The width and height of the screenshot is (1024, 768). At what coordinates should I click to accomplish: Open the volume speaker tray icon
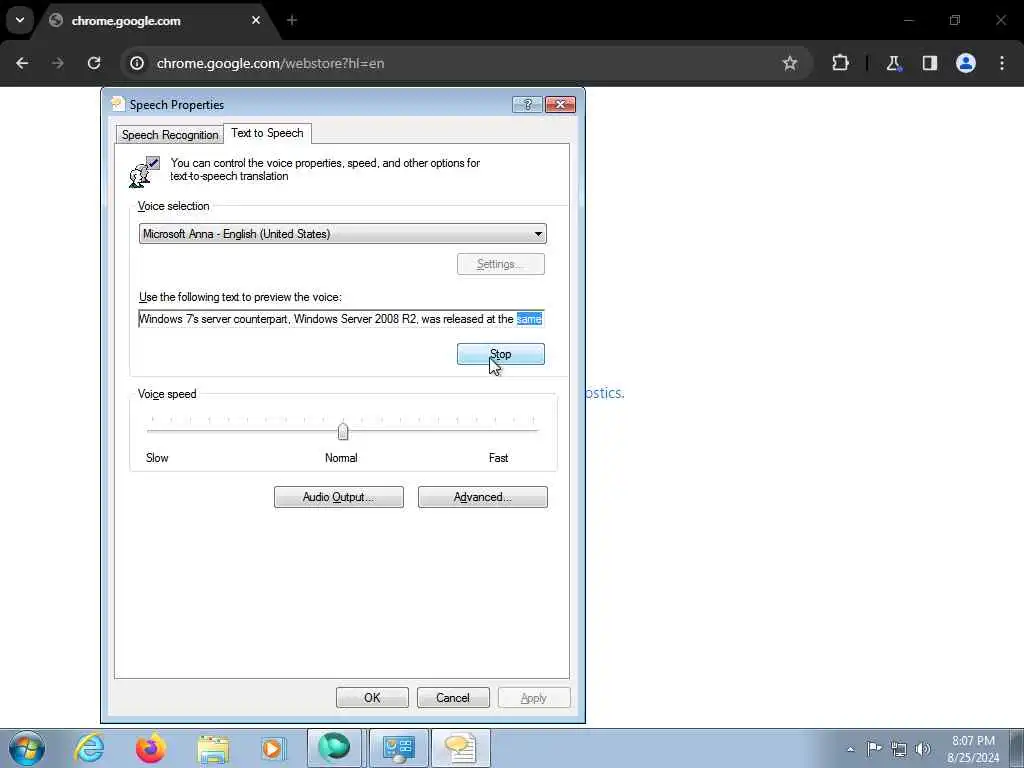tap(923, 749)
